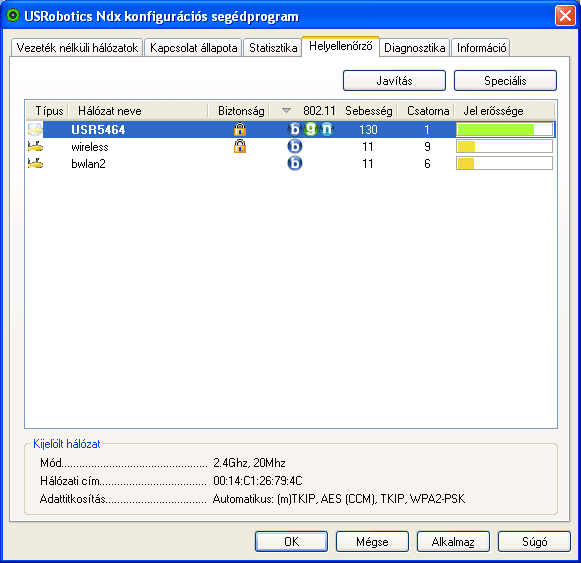This screenshot has width=581, height=563.
Task: Open the Információ tab
Action: [x=481, y=48]
